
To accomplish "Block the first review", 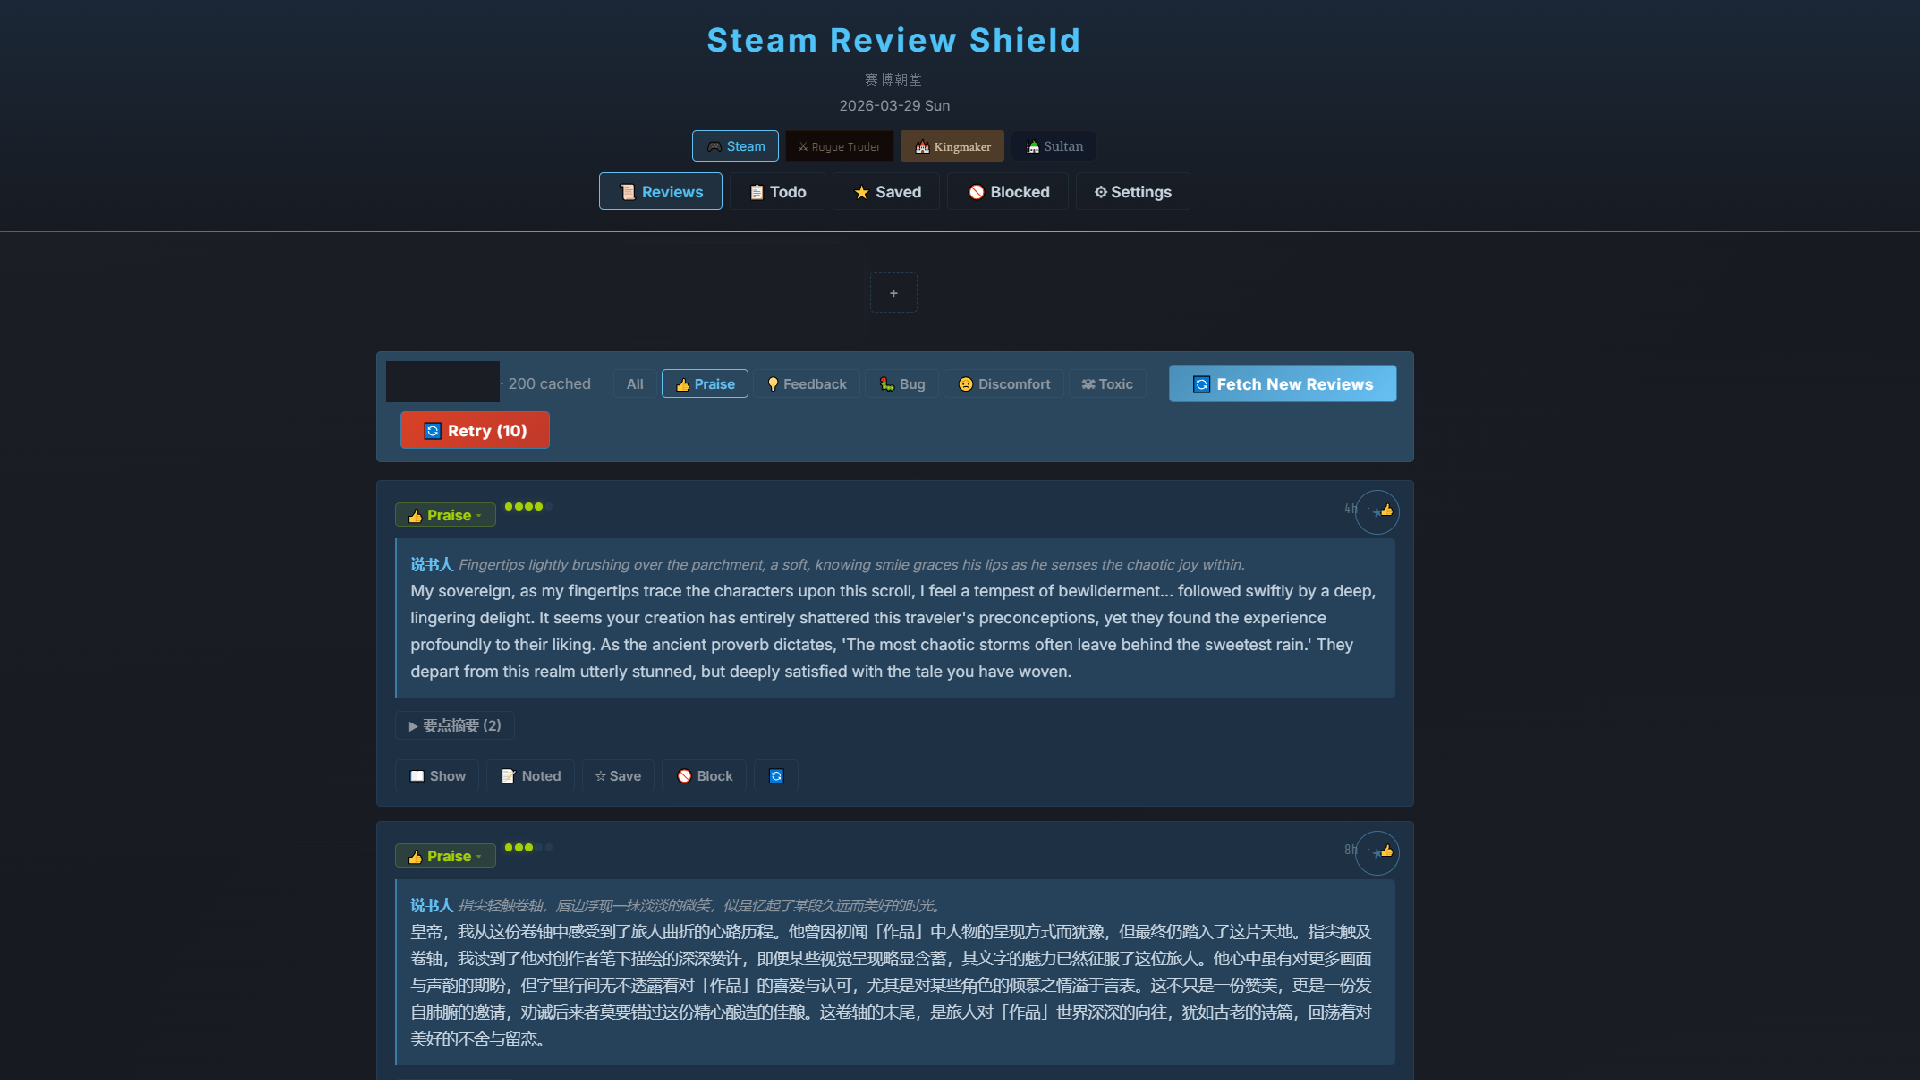I will [705, 776].
